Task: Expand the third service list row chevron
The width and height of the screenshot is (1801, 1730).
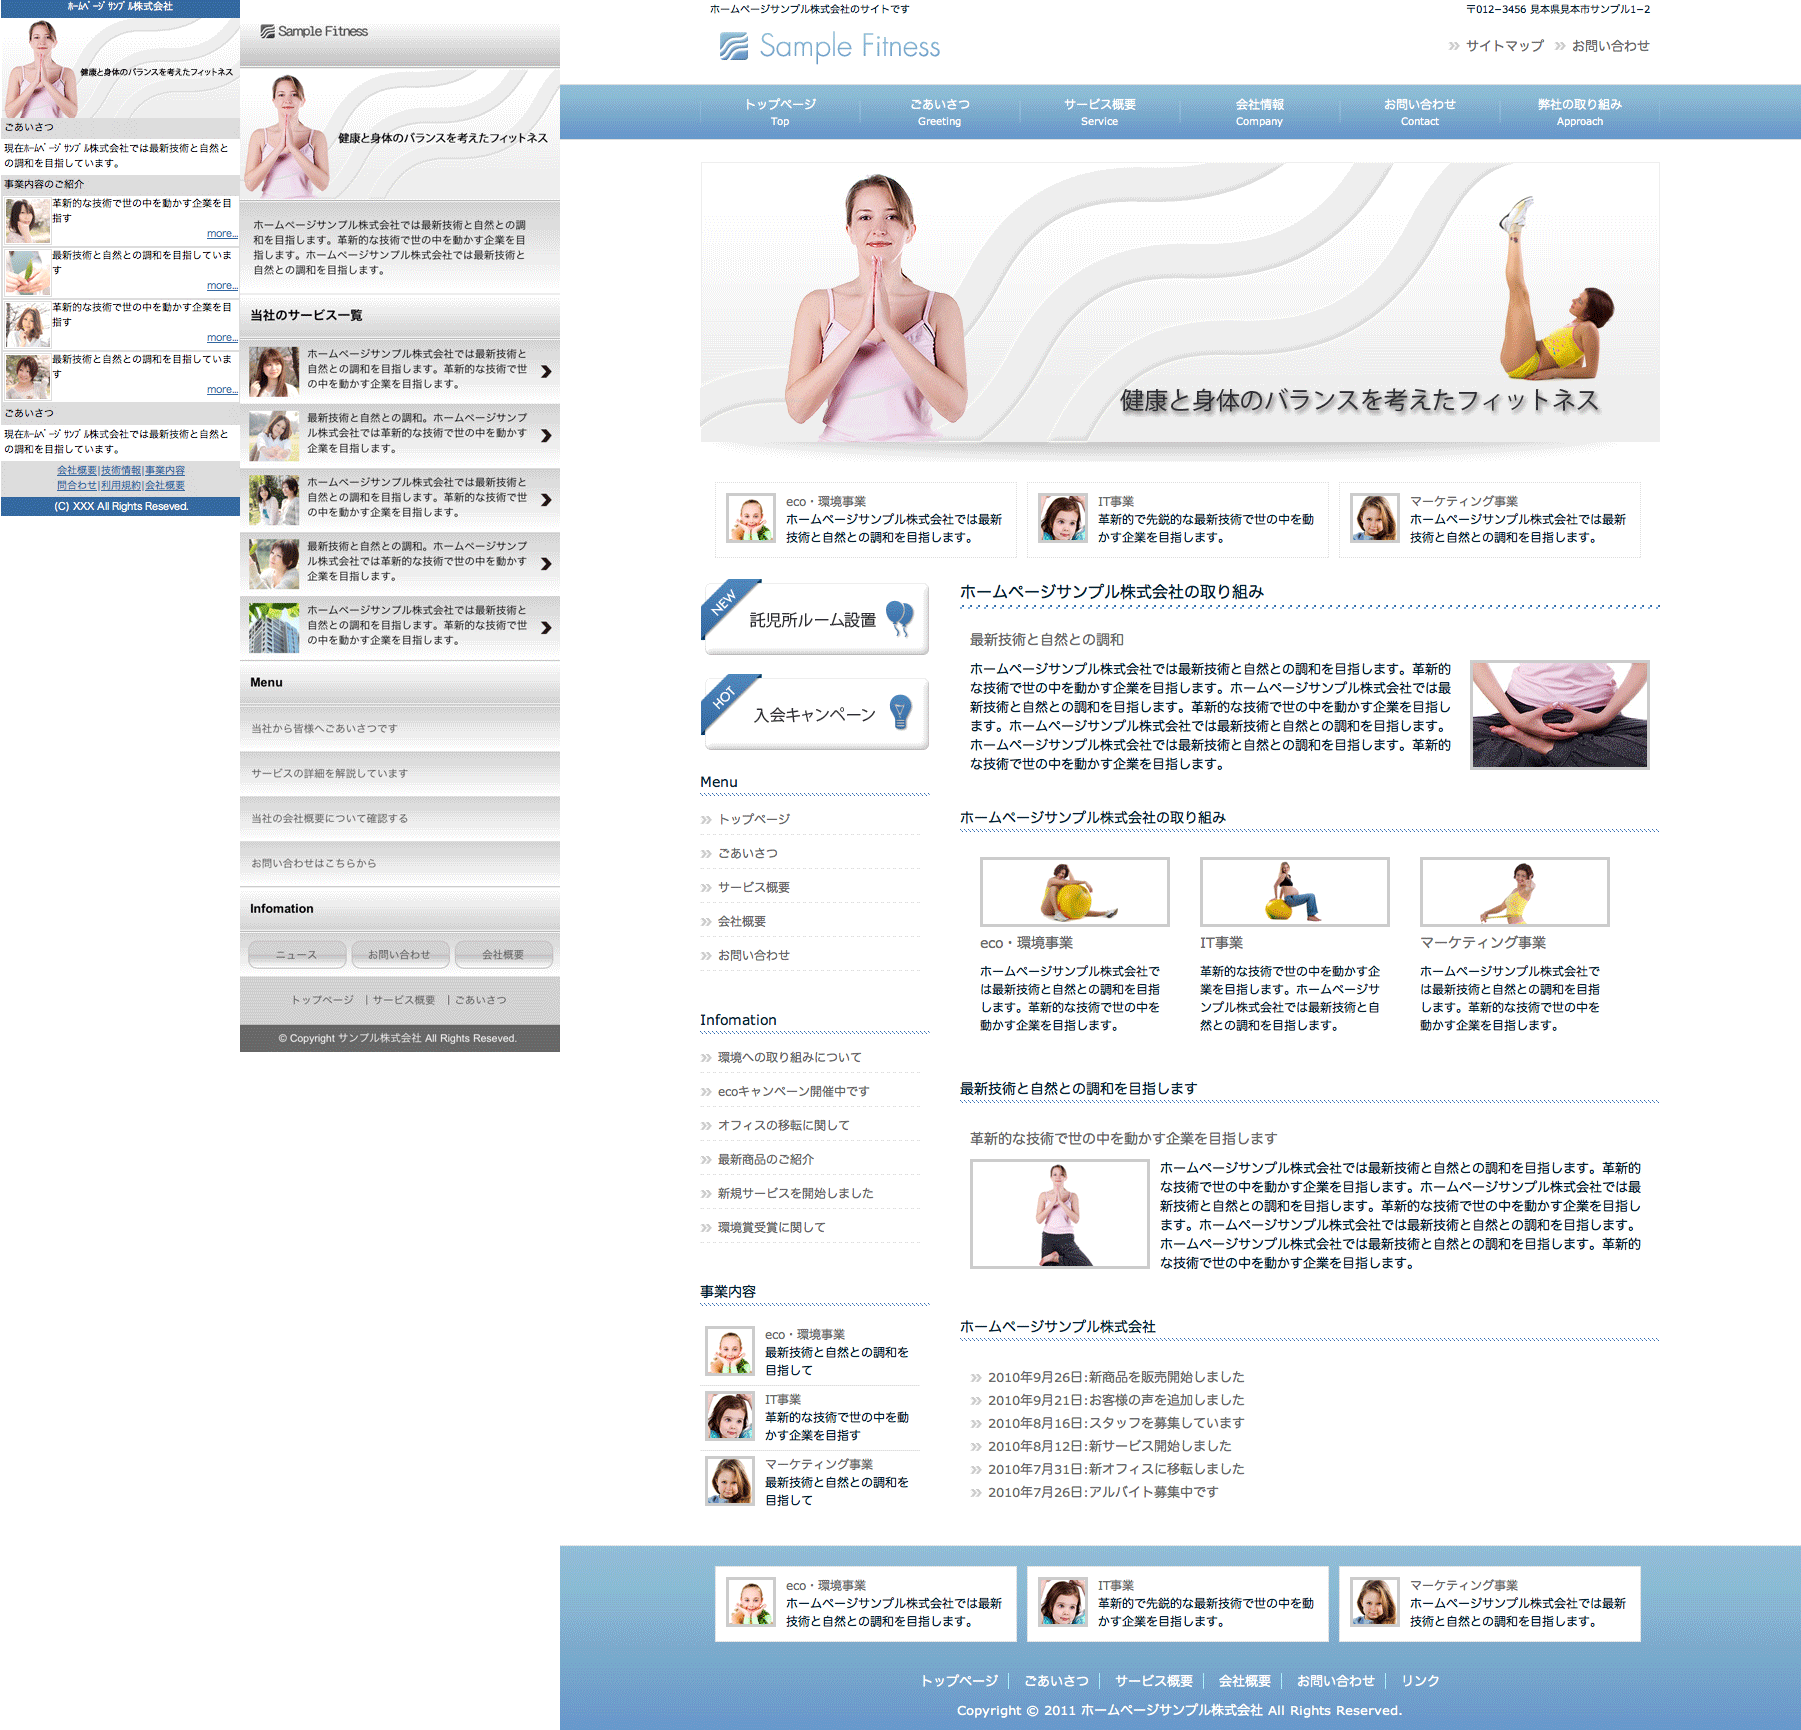Action: point(546,499)
